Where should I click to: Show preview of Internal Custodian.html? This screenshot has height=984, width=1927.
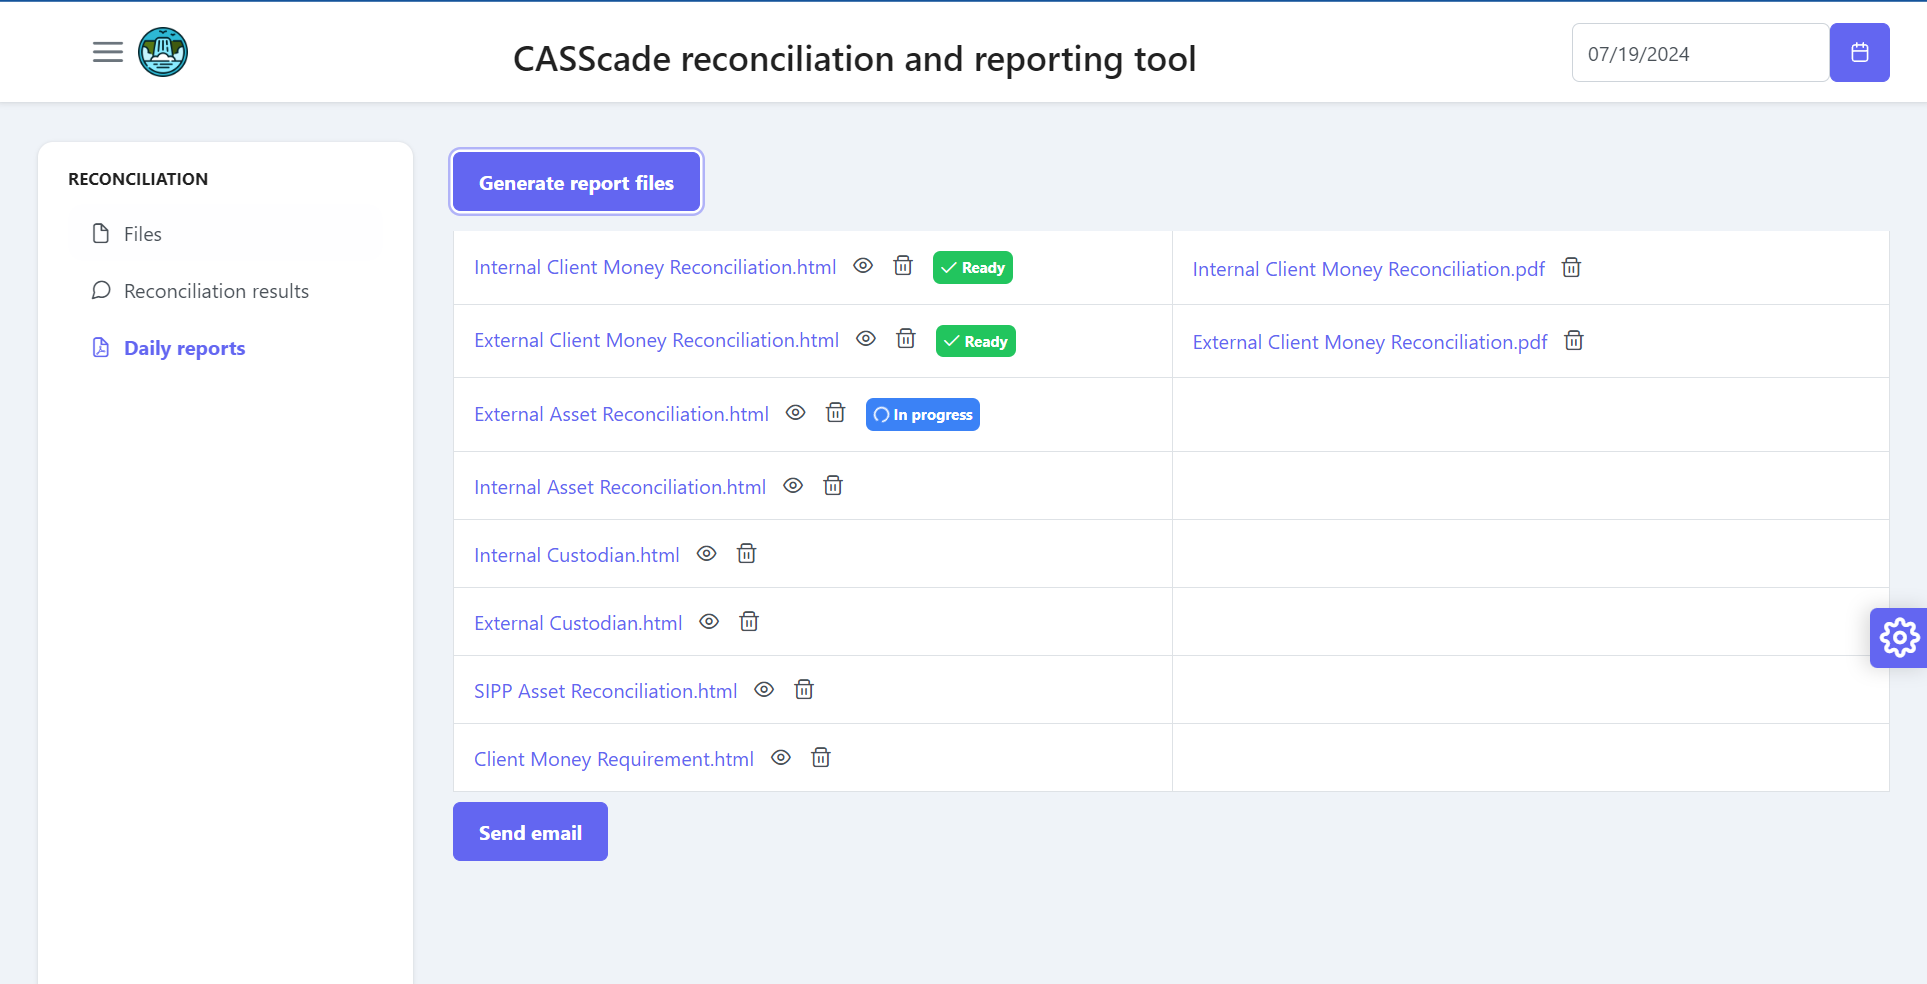[706, 553]
